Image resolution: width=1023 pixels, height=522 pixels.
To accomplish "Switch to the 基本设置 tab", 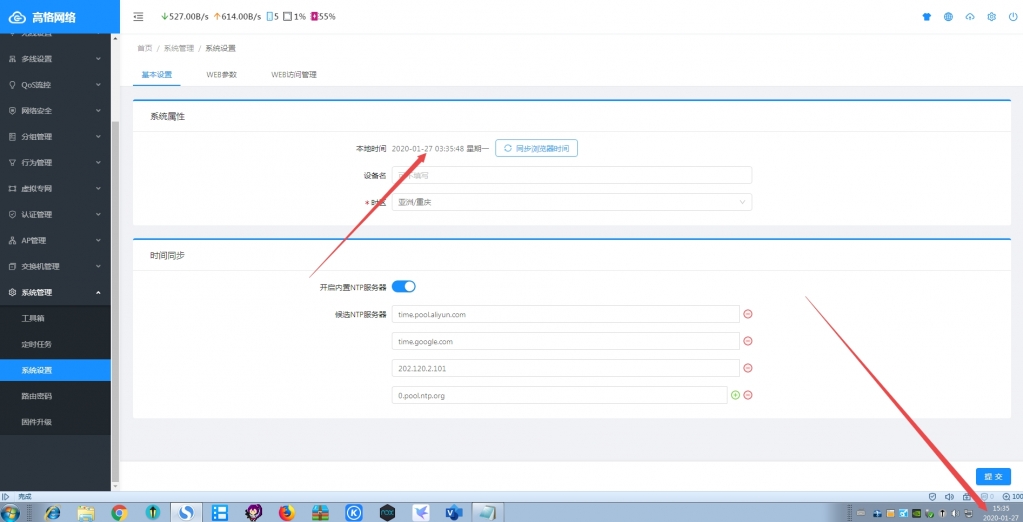I will point(157,75).
